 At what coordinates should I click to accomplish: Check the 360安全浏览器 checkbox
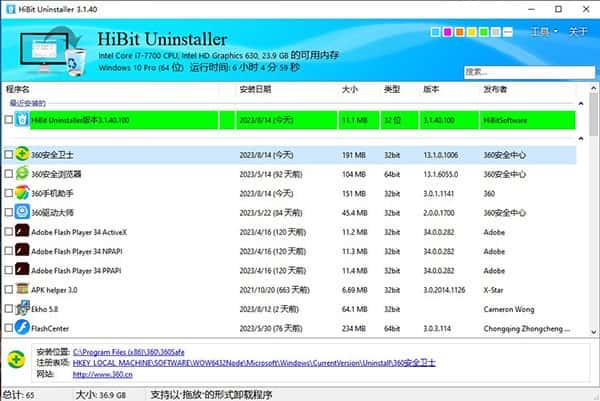(8, 174)
